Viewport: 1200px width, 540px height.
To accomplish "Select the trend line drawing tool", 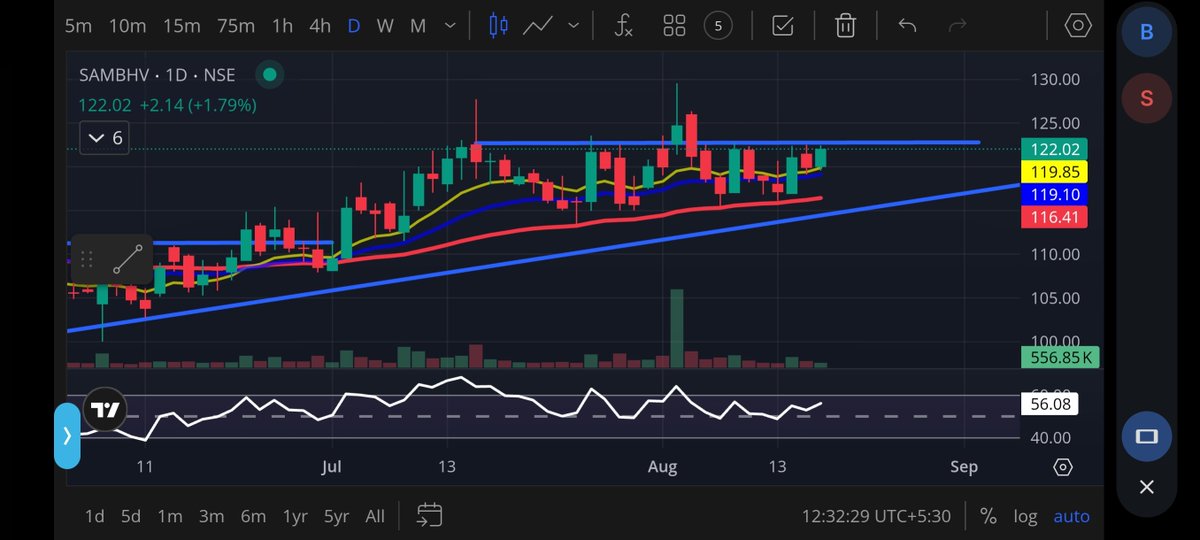I will pyautogui.click(x=127, y=260).
